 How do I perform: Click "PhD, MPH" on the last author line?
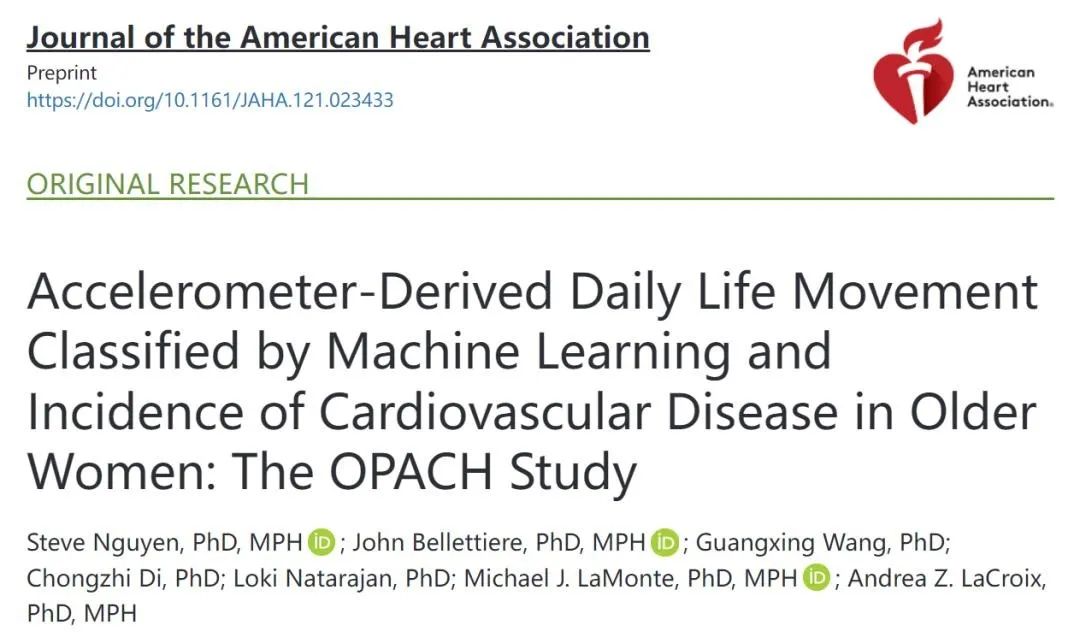[x=81, y=611]
